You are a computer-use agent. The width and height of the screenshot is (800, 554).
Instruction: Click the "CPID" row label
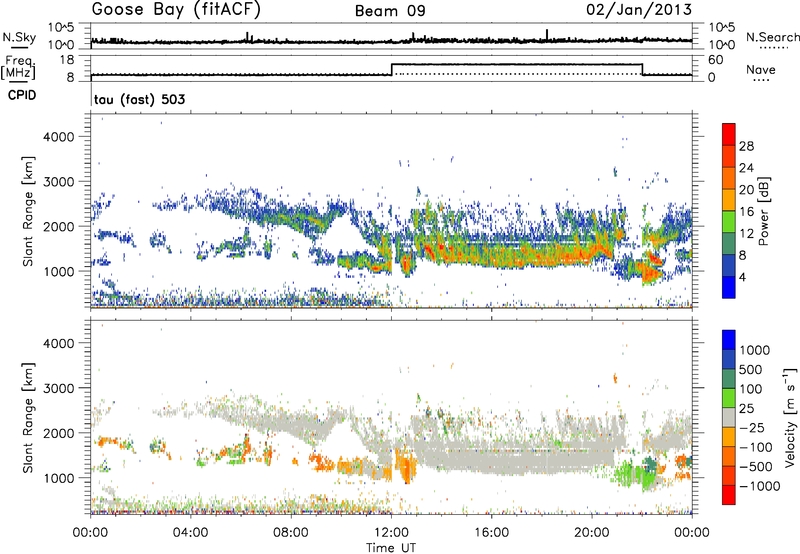click(x=22, y=95)
